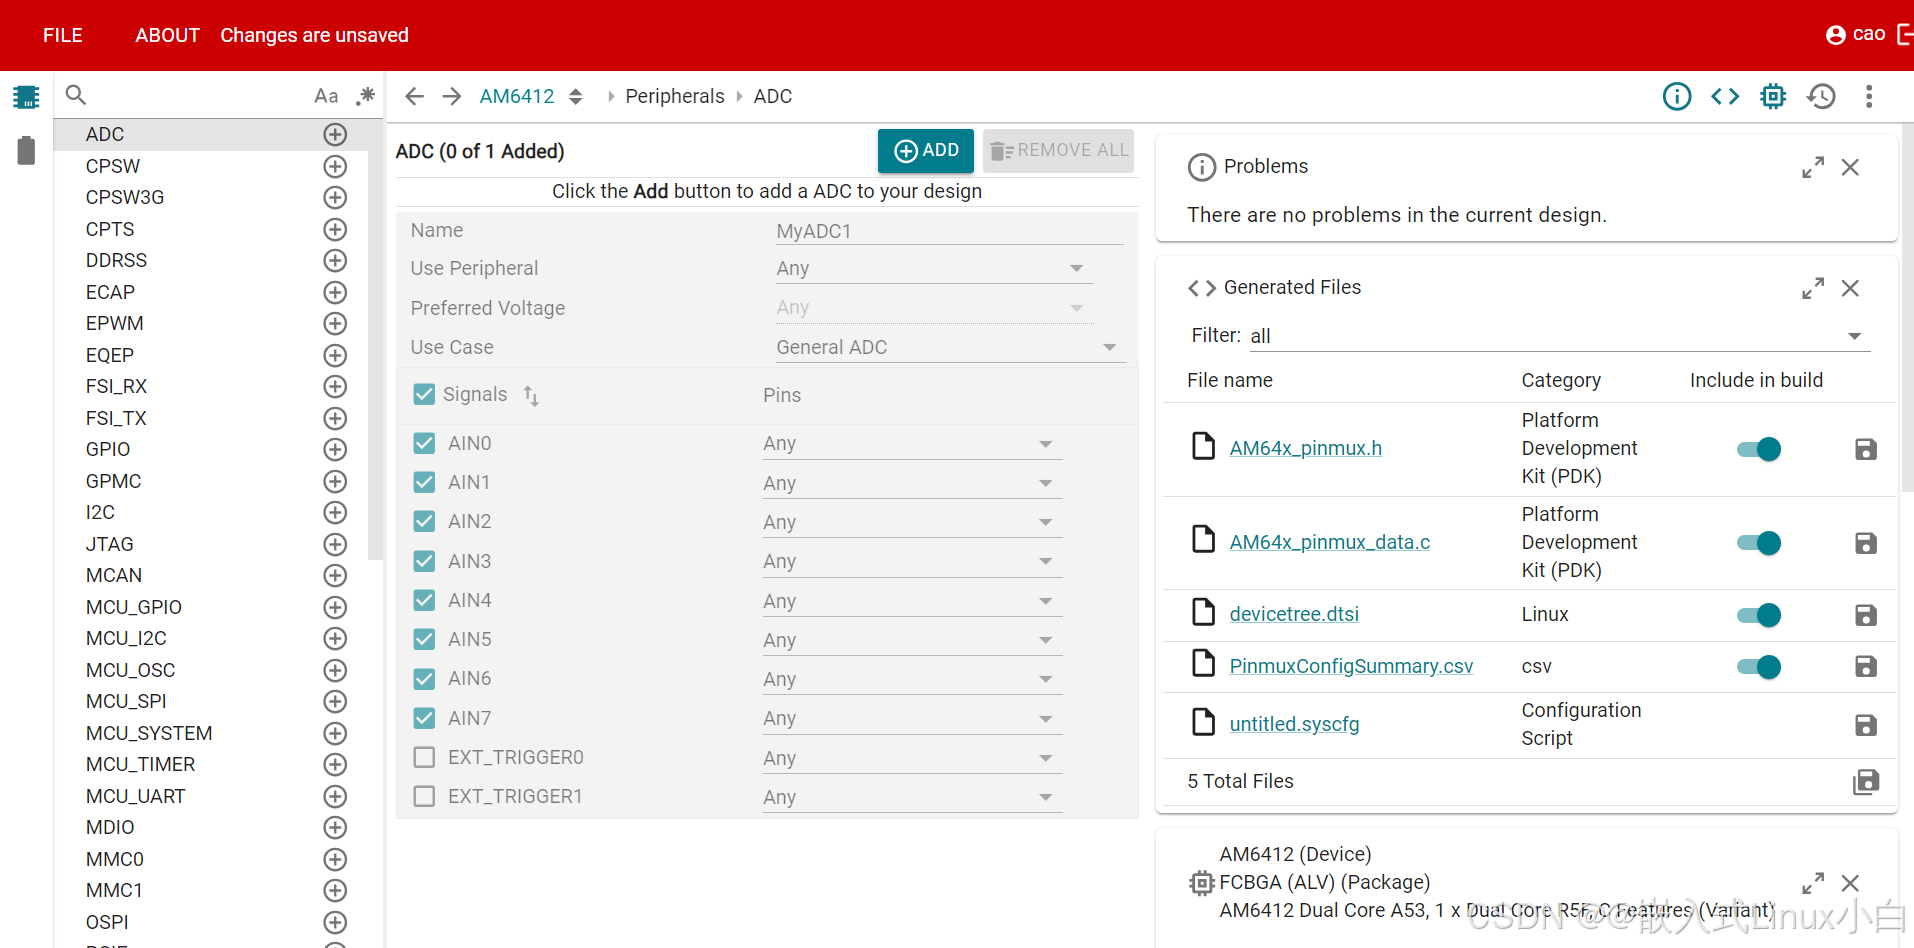Open the untitled.syscfg file link
This screenshot has height=948, width=1914.
(1294, 724)
